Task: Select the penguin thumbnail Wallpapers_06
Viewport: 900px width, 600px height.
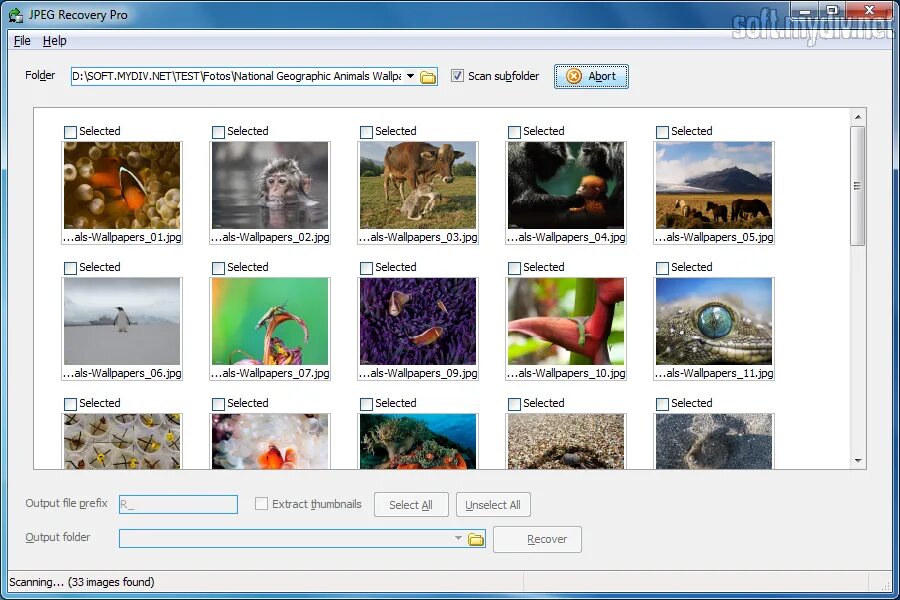Action: [x=122, y=322]
